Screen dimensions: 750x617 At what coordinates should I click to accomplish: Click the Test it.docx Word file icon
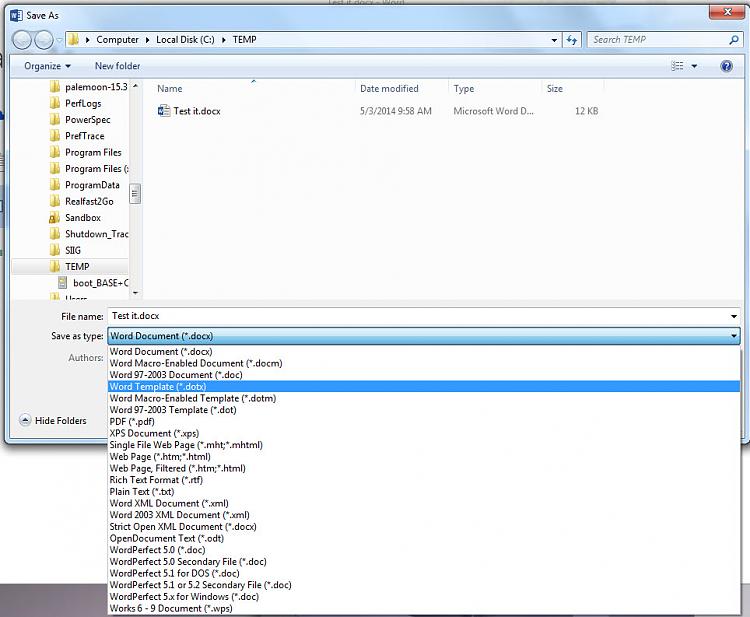pos(164,111)
